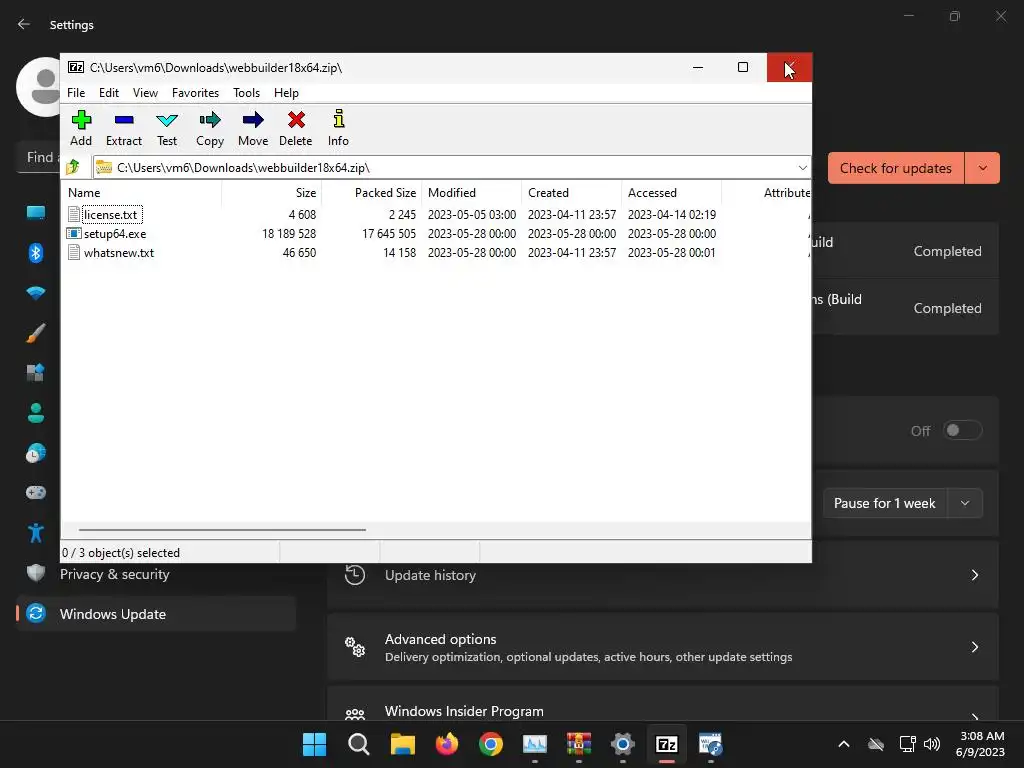Select the whatsnew.txt file

[118, 253]
